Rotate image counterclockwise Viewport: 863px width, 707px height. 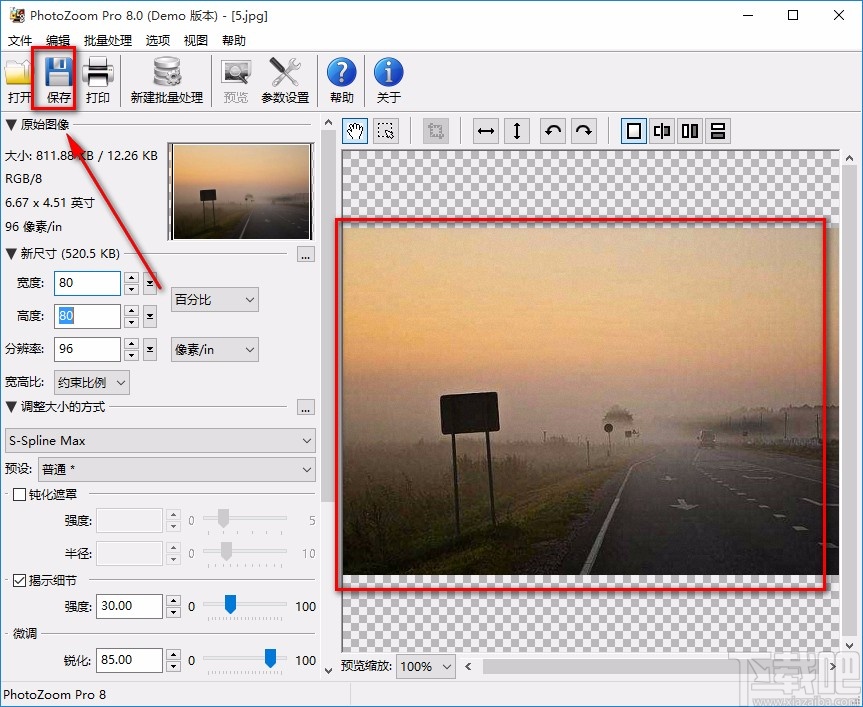(x=553, y=131)
